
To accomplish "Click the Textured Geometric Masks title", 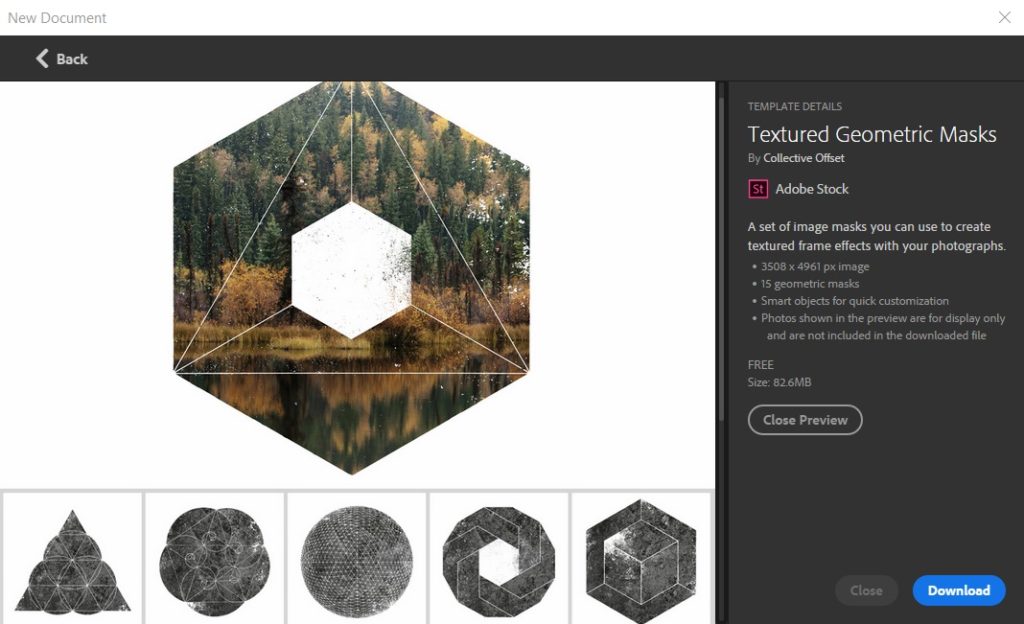I will tap(872, 134).
